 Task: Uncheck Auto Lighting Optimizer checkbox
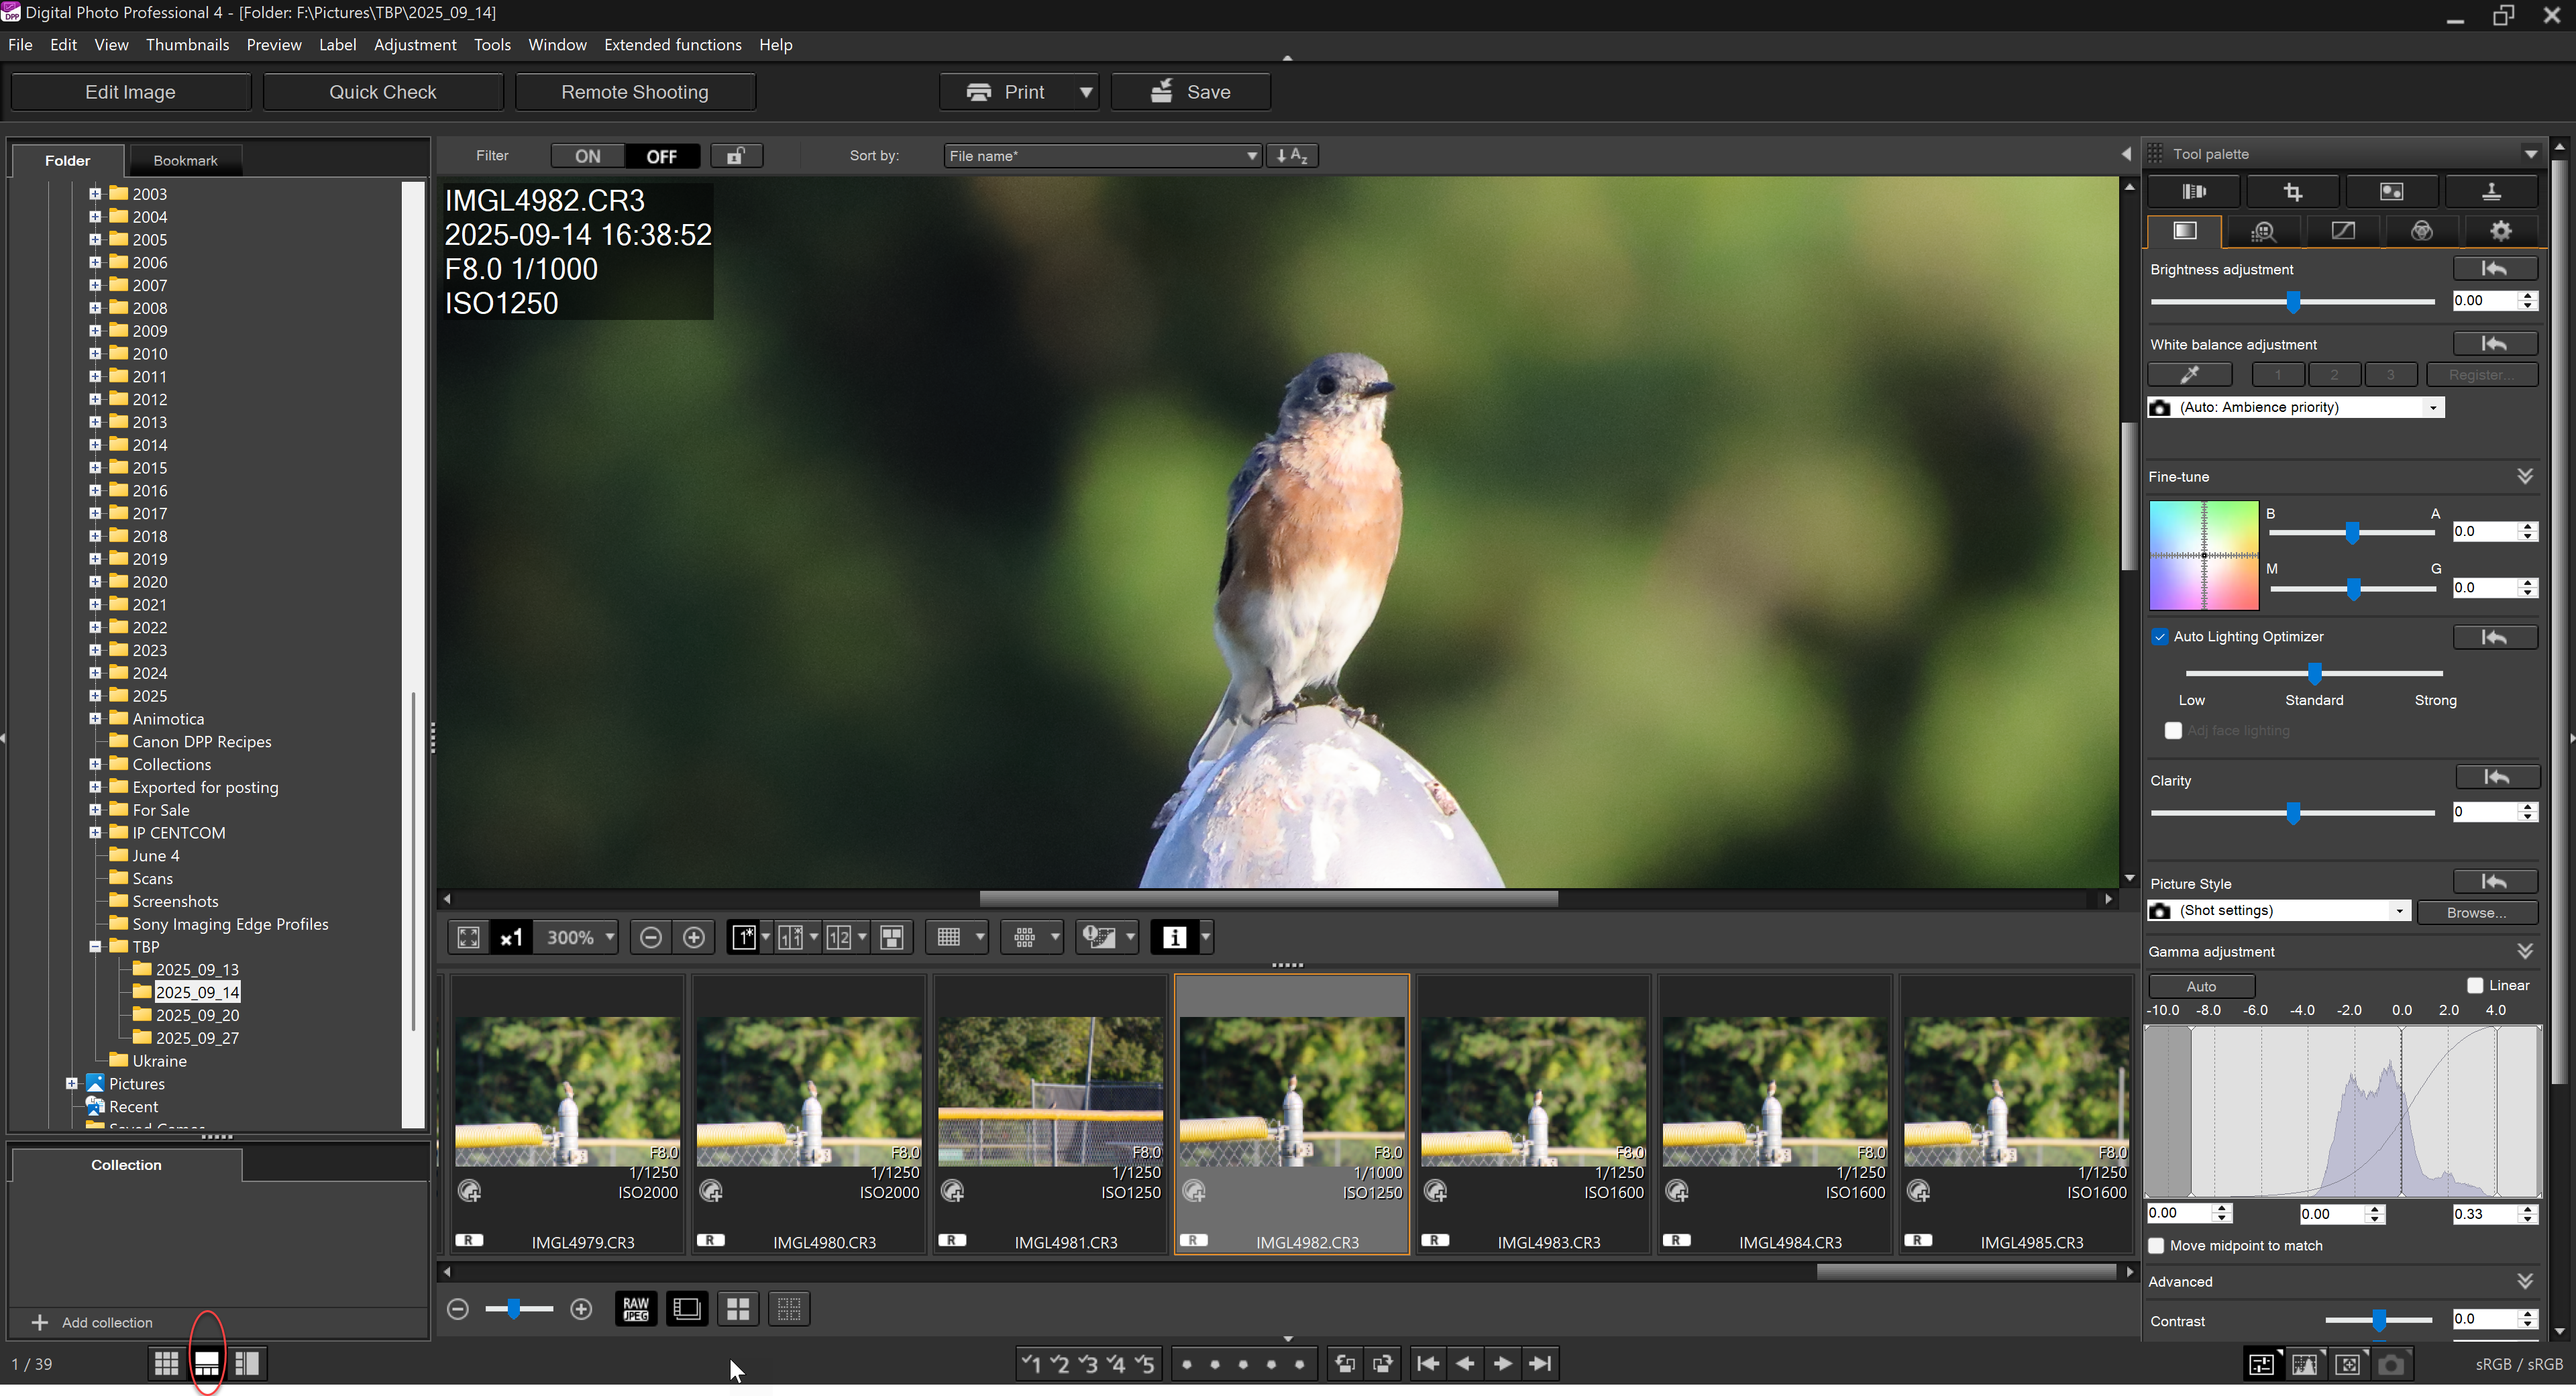click(2160, 637)
